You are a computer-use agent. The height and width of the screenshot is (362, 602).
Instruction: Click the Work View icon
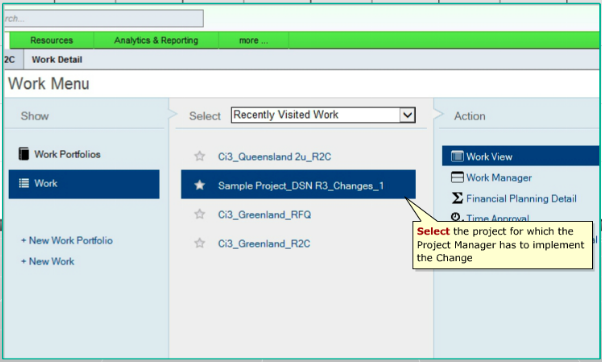457,156
